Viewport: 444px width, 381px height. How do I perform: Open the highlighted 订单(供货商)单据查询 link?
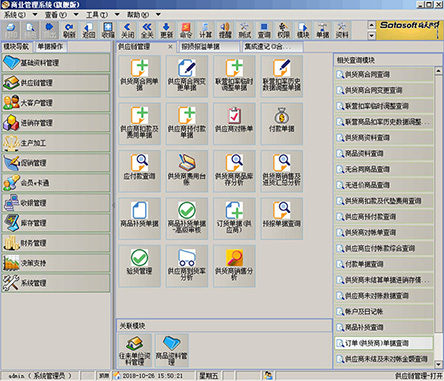384,343
